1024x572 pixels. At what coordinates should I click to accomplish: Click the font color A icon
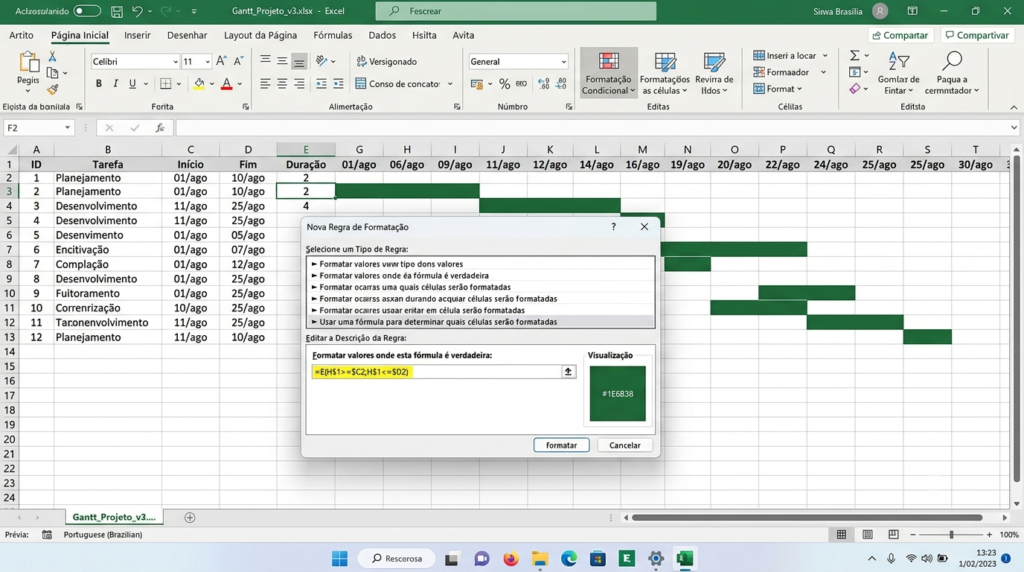[x=227, y=84]
